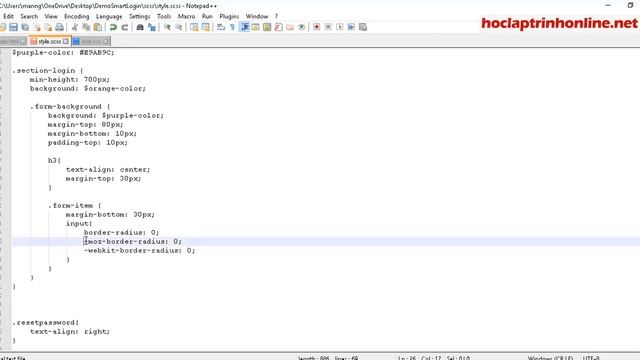
Task: Click the macro Playback icon
Action: (x=340, y=27)
